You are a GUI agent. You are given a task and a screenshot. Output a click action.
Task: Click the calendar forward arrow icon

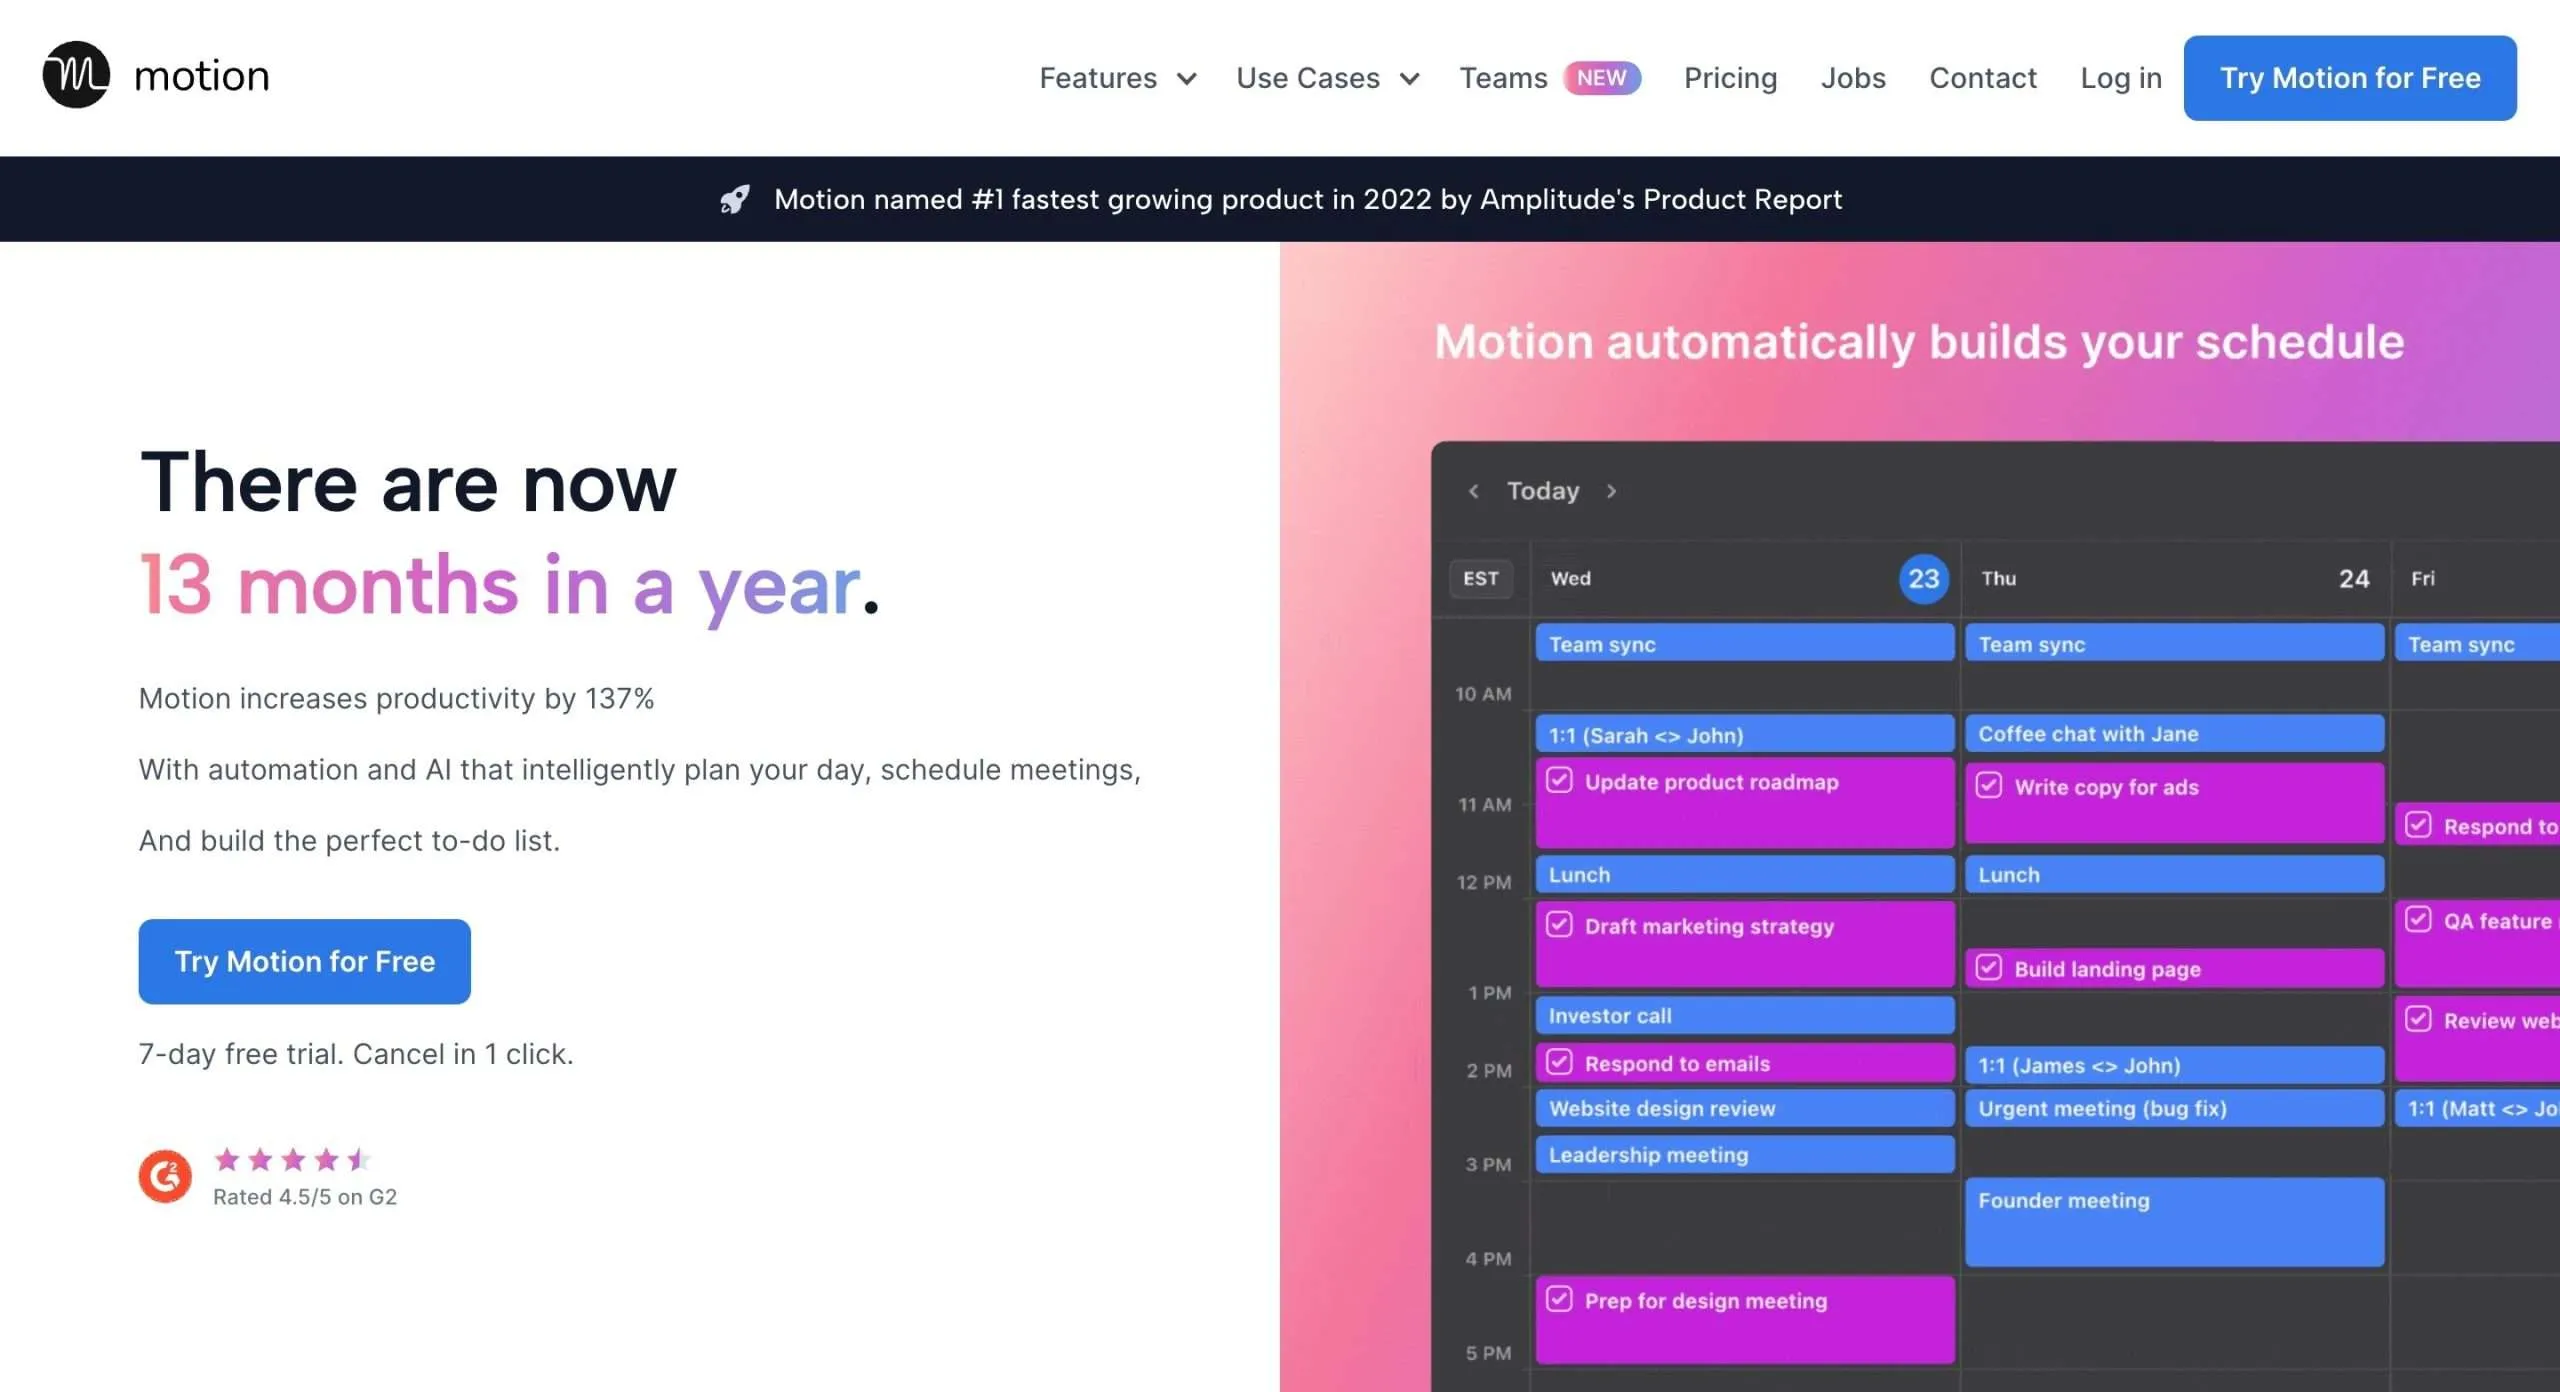[x=1611, y=492]
